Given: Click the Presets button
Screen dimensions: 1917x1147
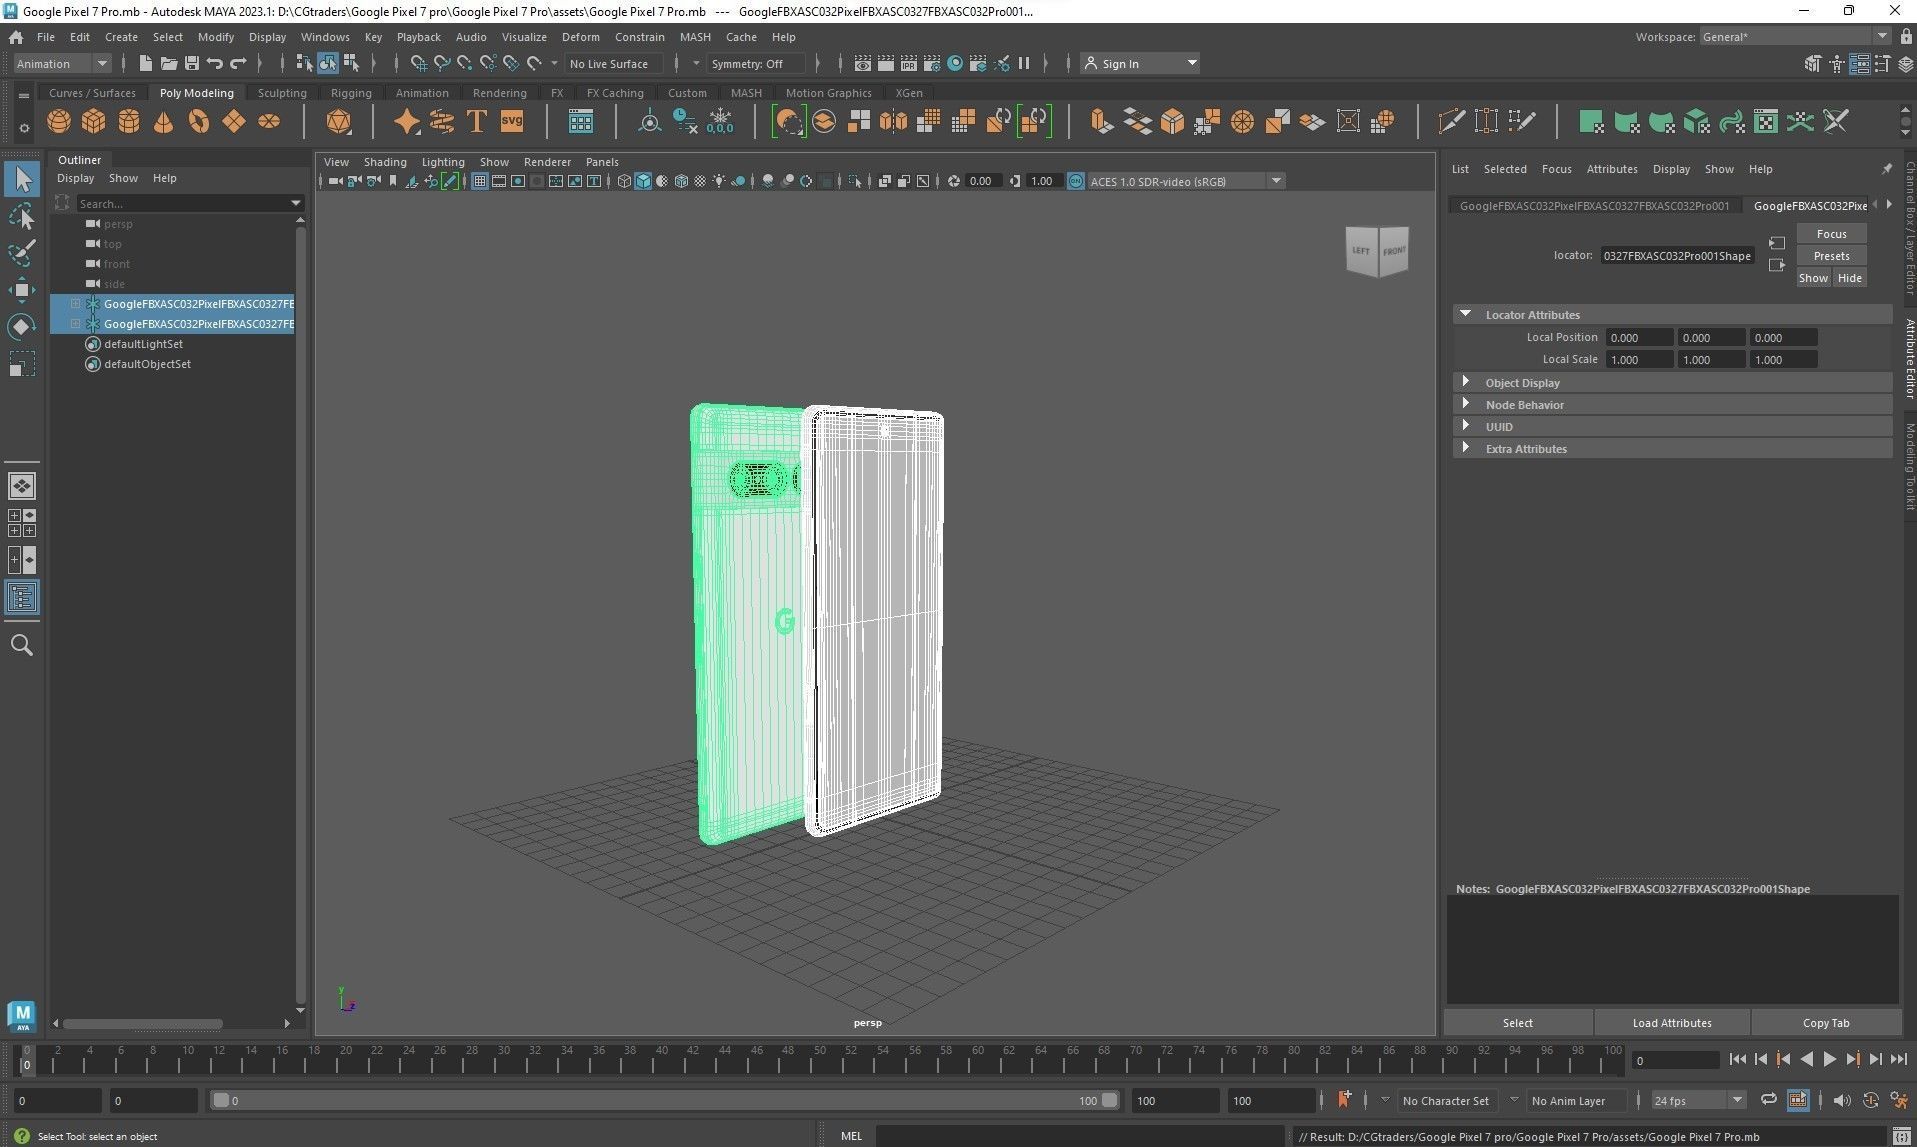Looking at the screenshot, I should pyautogui.click(x=1831, y=256).
